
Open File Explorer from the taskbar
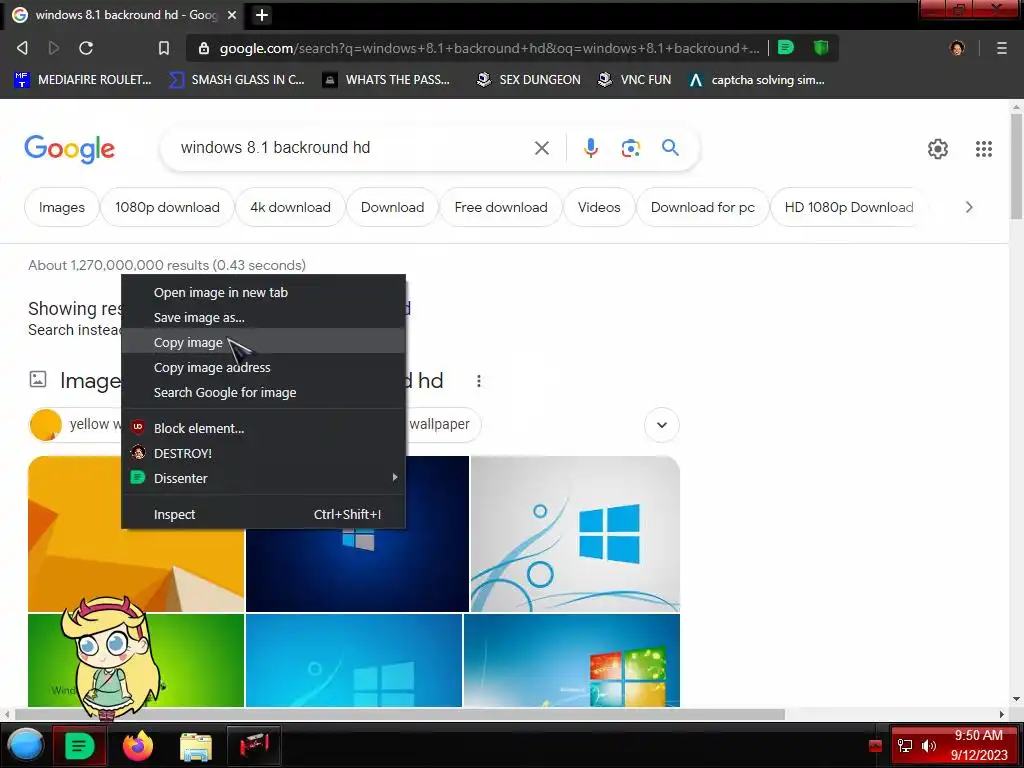pos(195,746)
